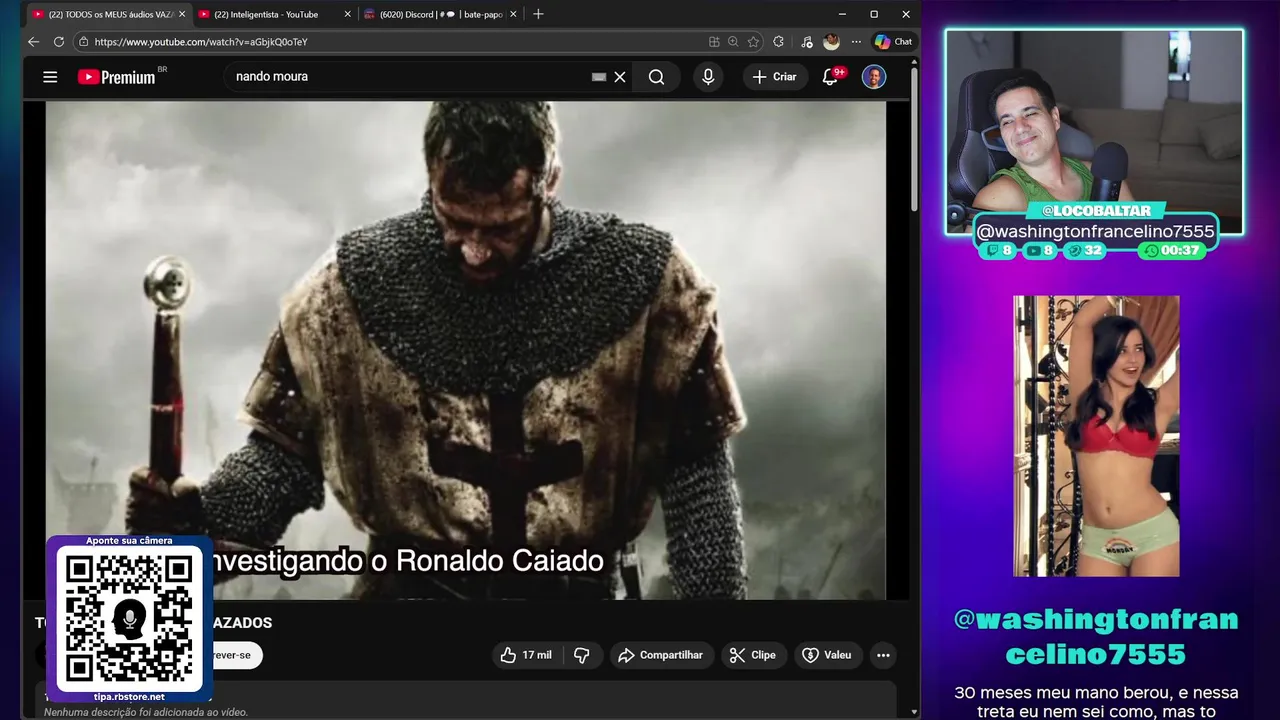Create a Clipe from the video

point(753,655)
